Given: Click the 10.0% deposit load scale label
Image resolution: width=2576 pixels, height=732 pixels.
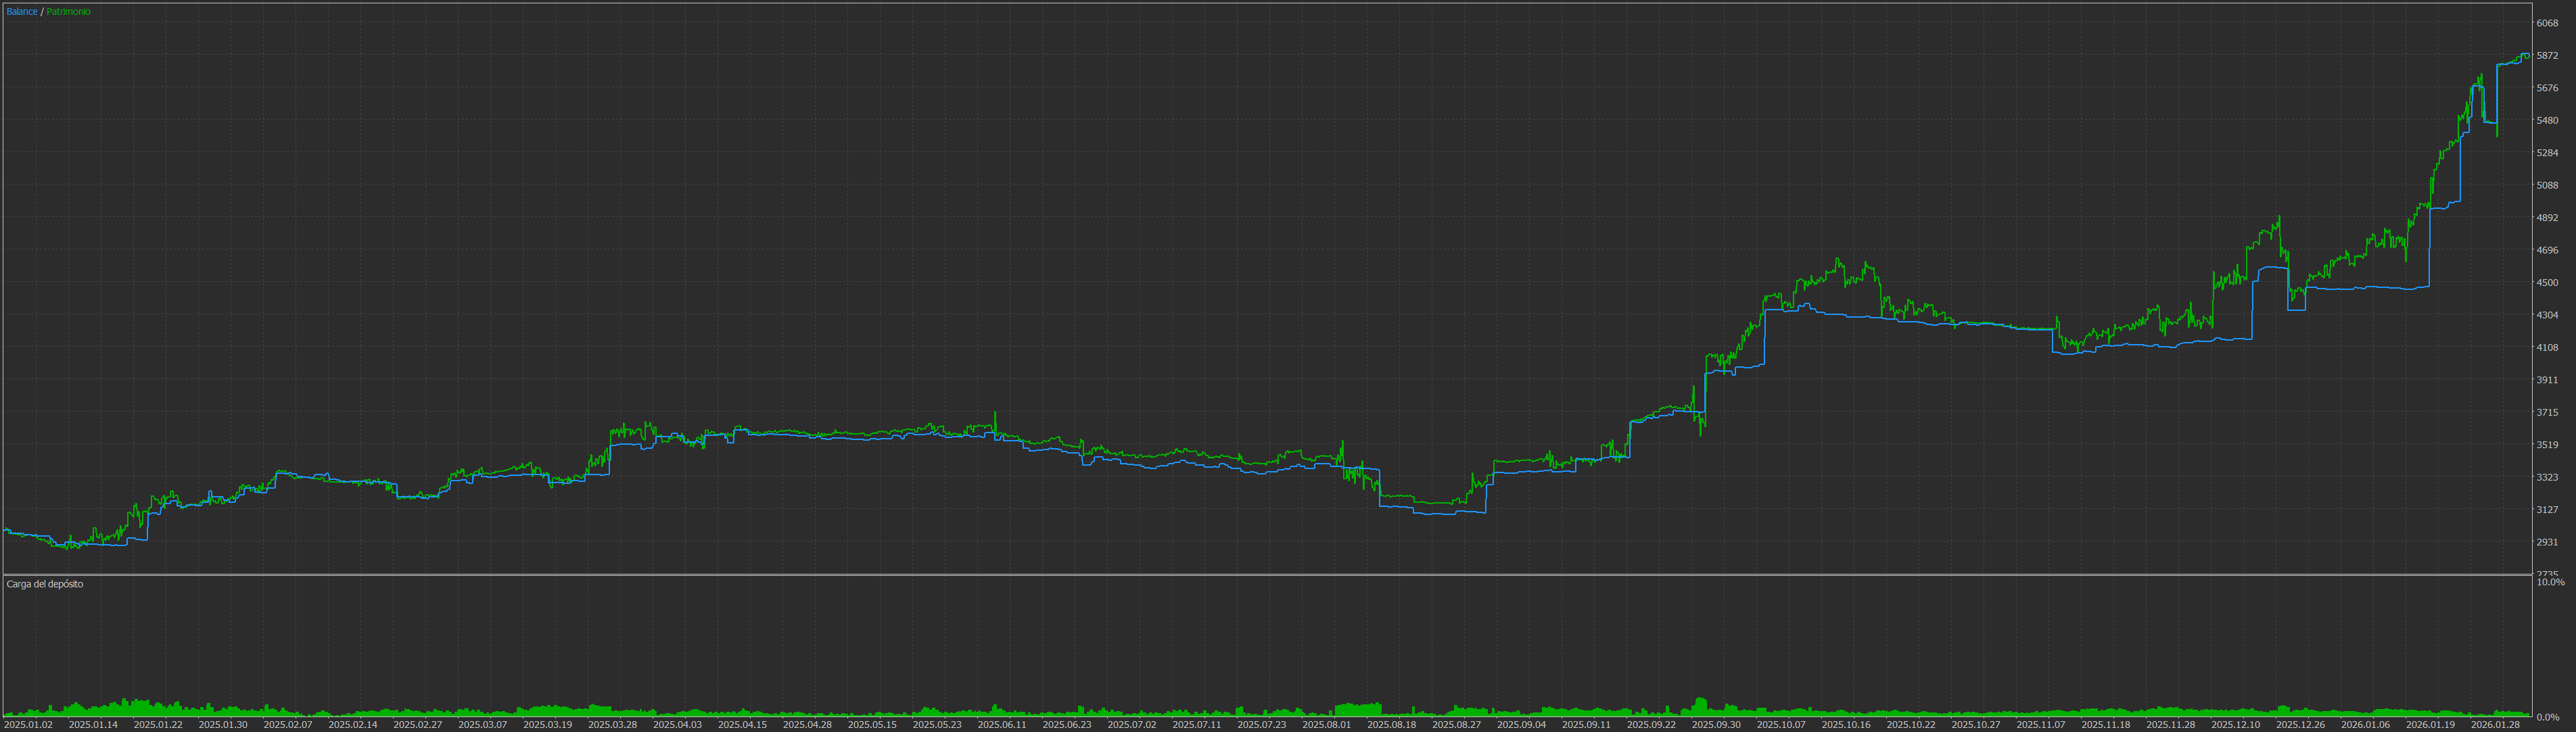Looking at the screenshot, I should [2550, 582].
